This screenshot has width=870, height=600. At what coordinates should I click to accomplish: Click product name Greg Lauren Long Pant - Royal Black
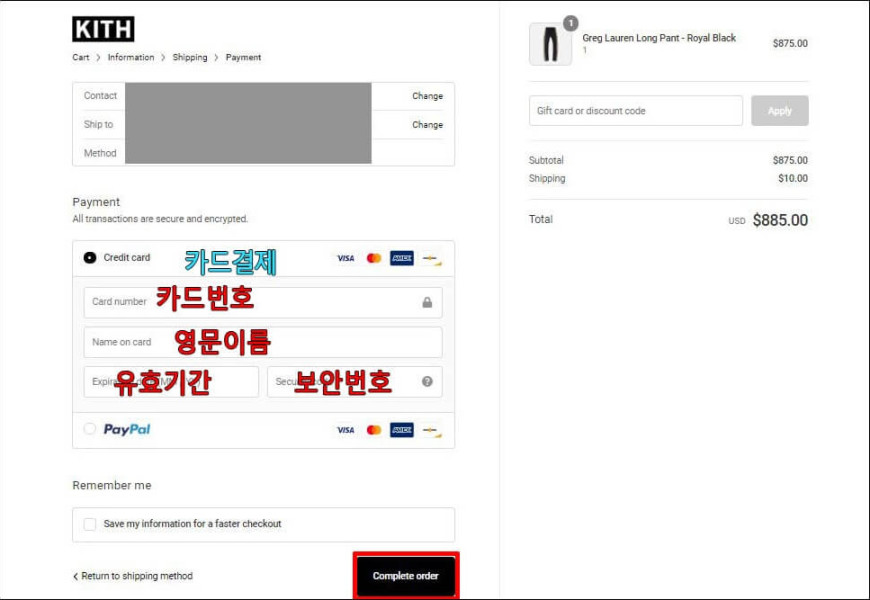coord(659,38)
